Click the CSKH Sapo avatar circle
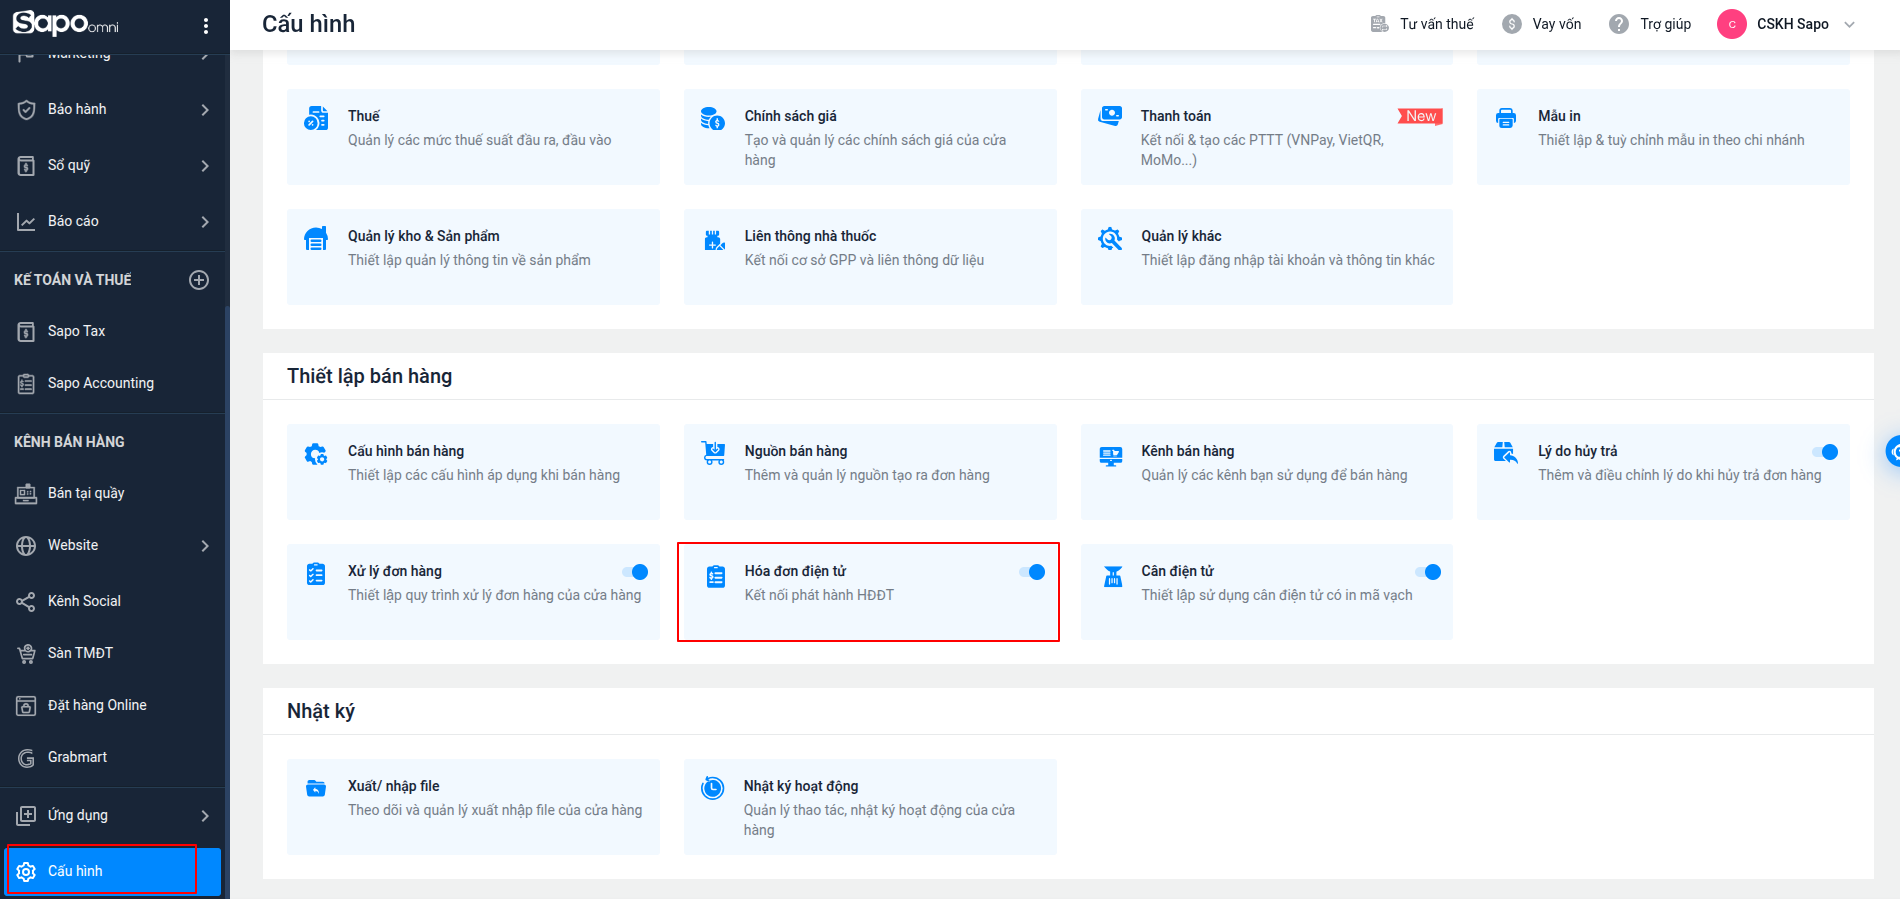The height and width of the screenshot is (899, 1900). click(1732, 24)
